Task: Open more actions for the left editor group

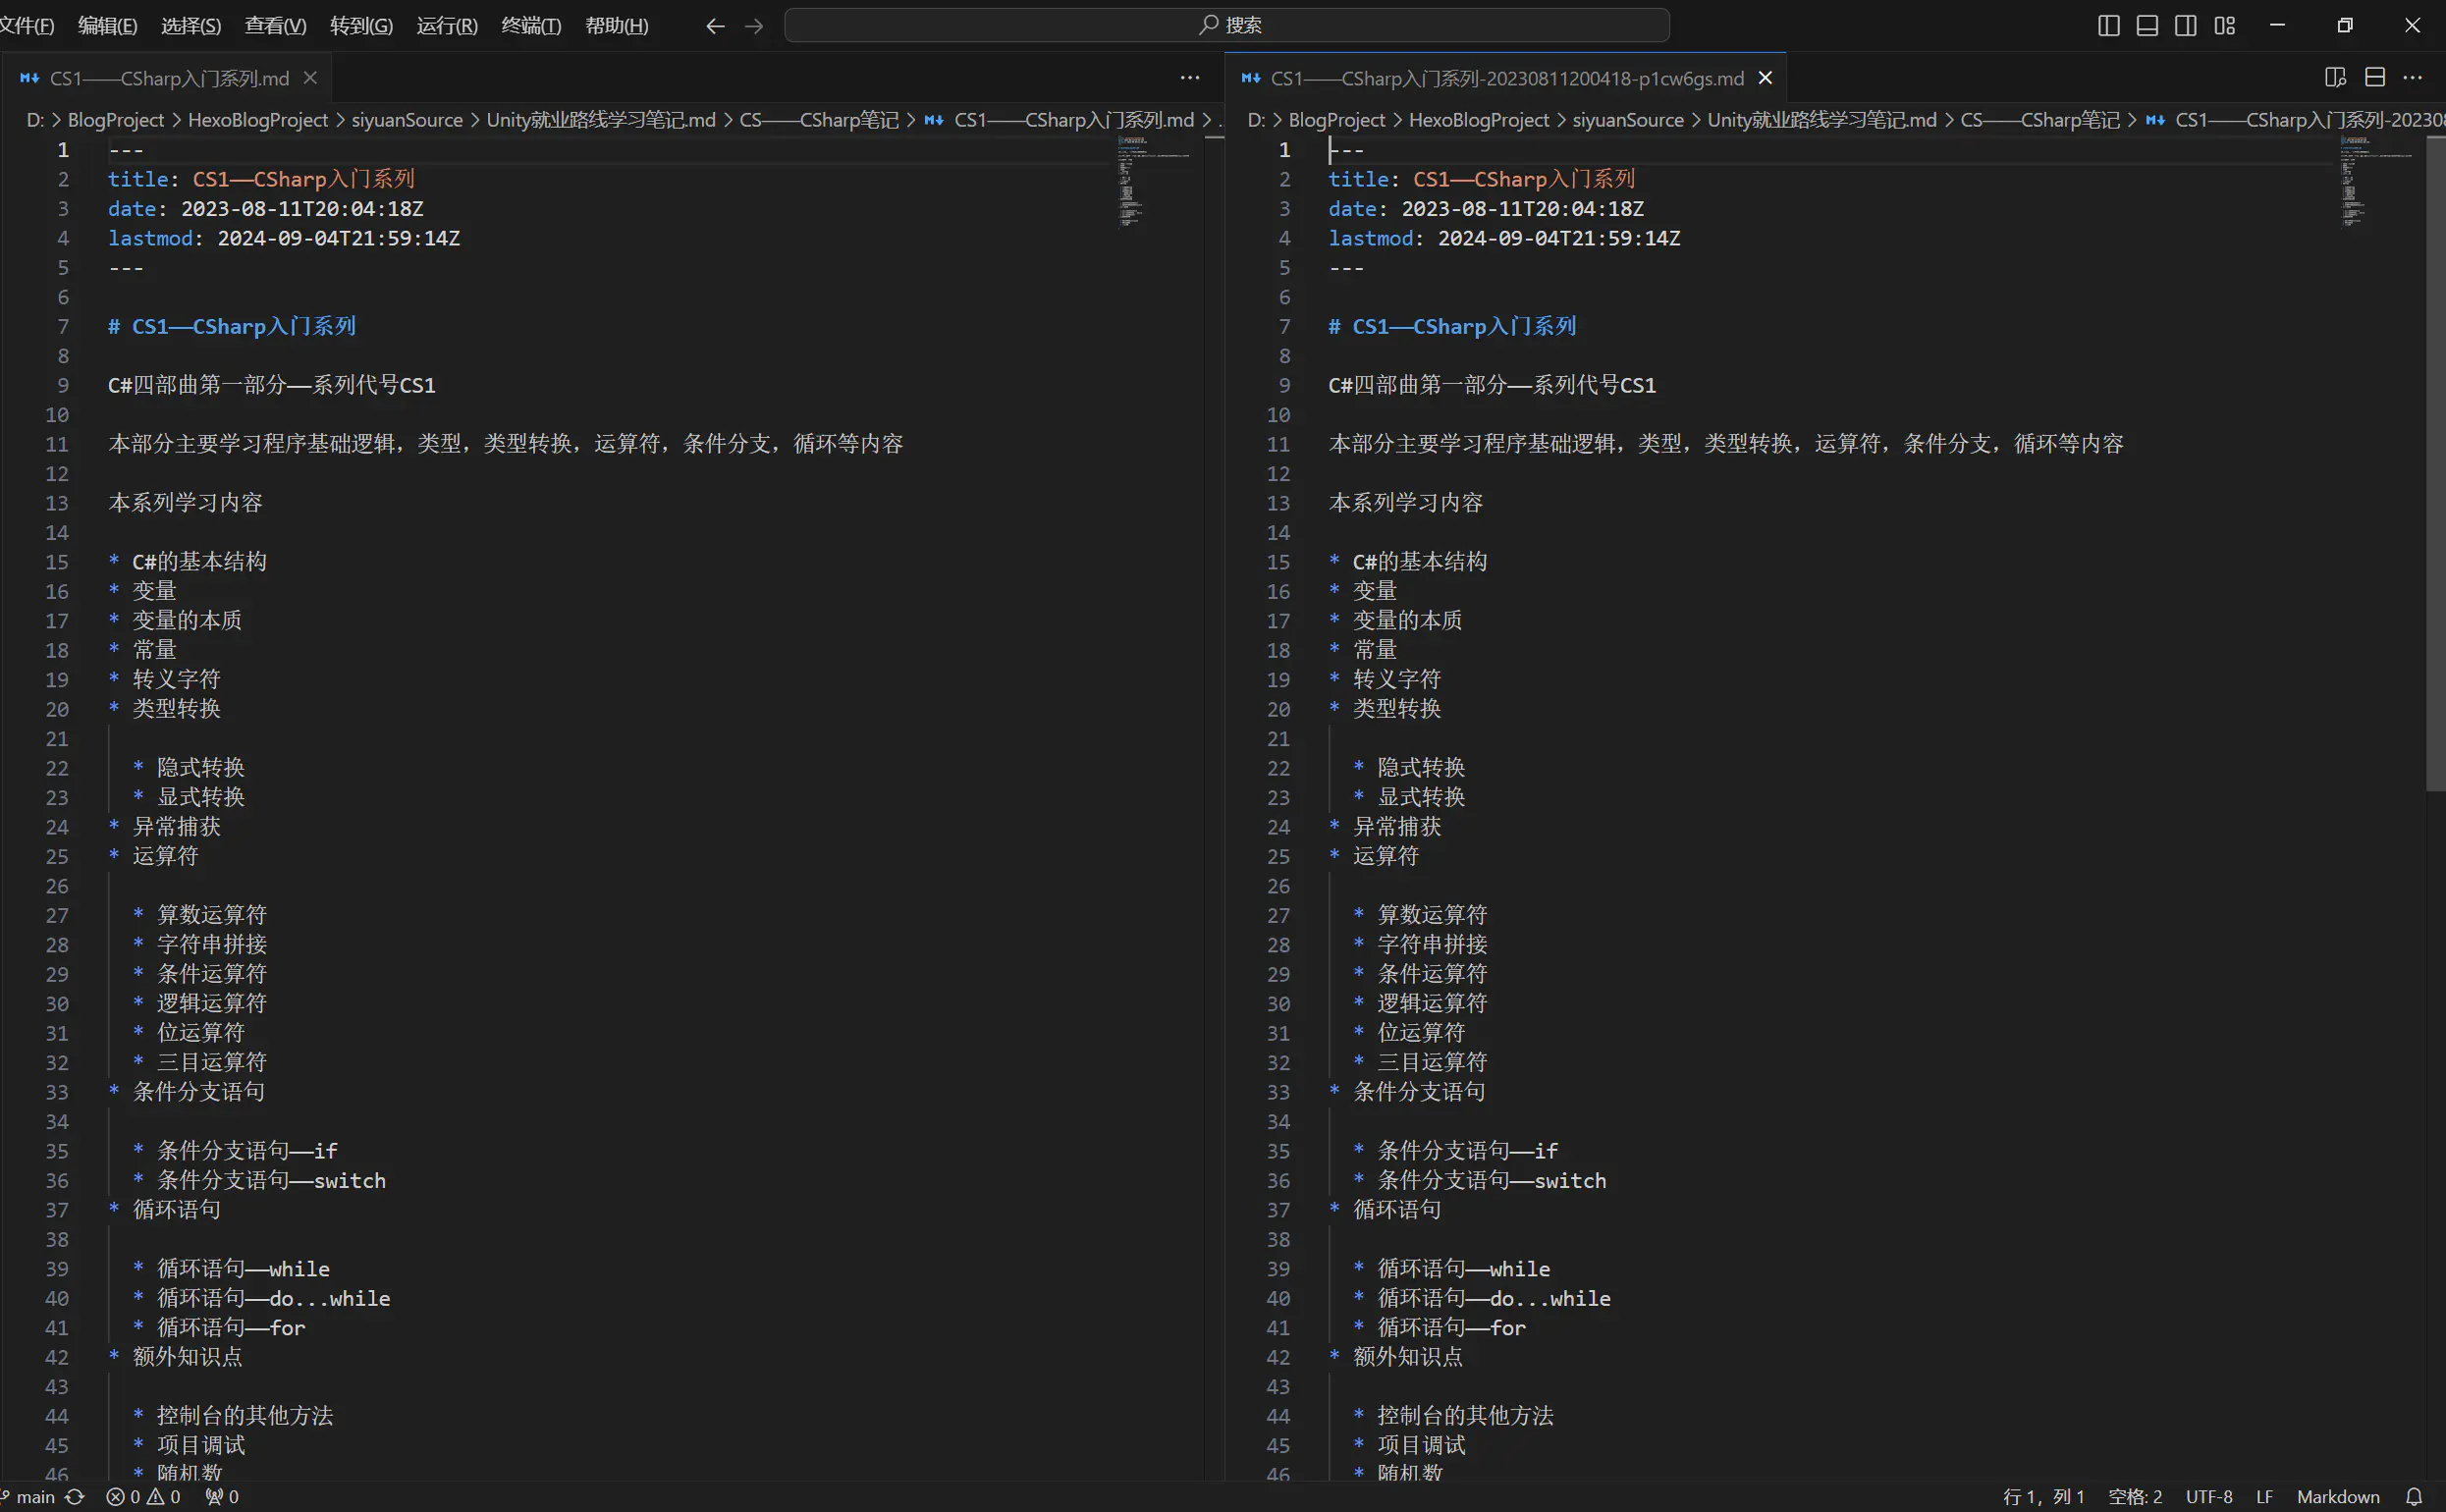Action: point(1190,78)
